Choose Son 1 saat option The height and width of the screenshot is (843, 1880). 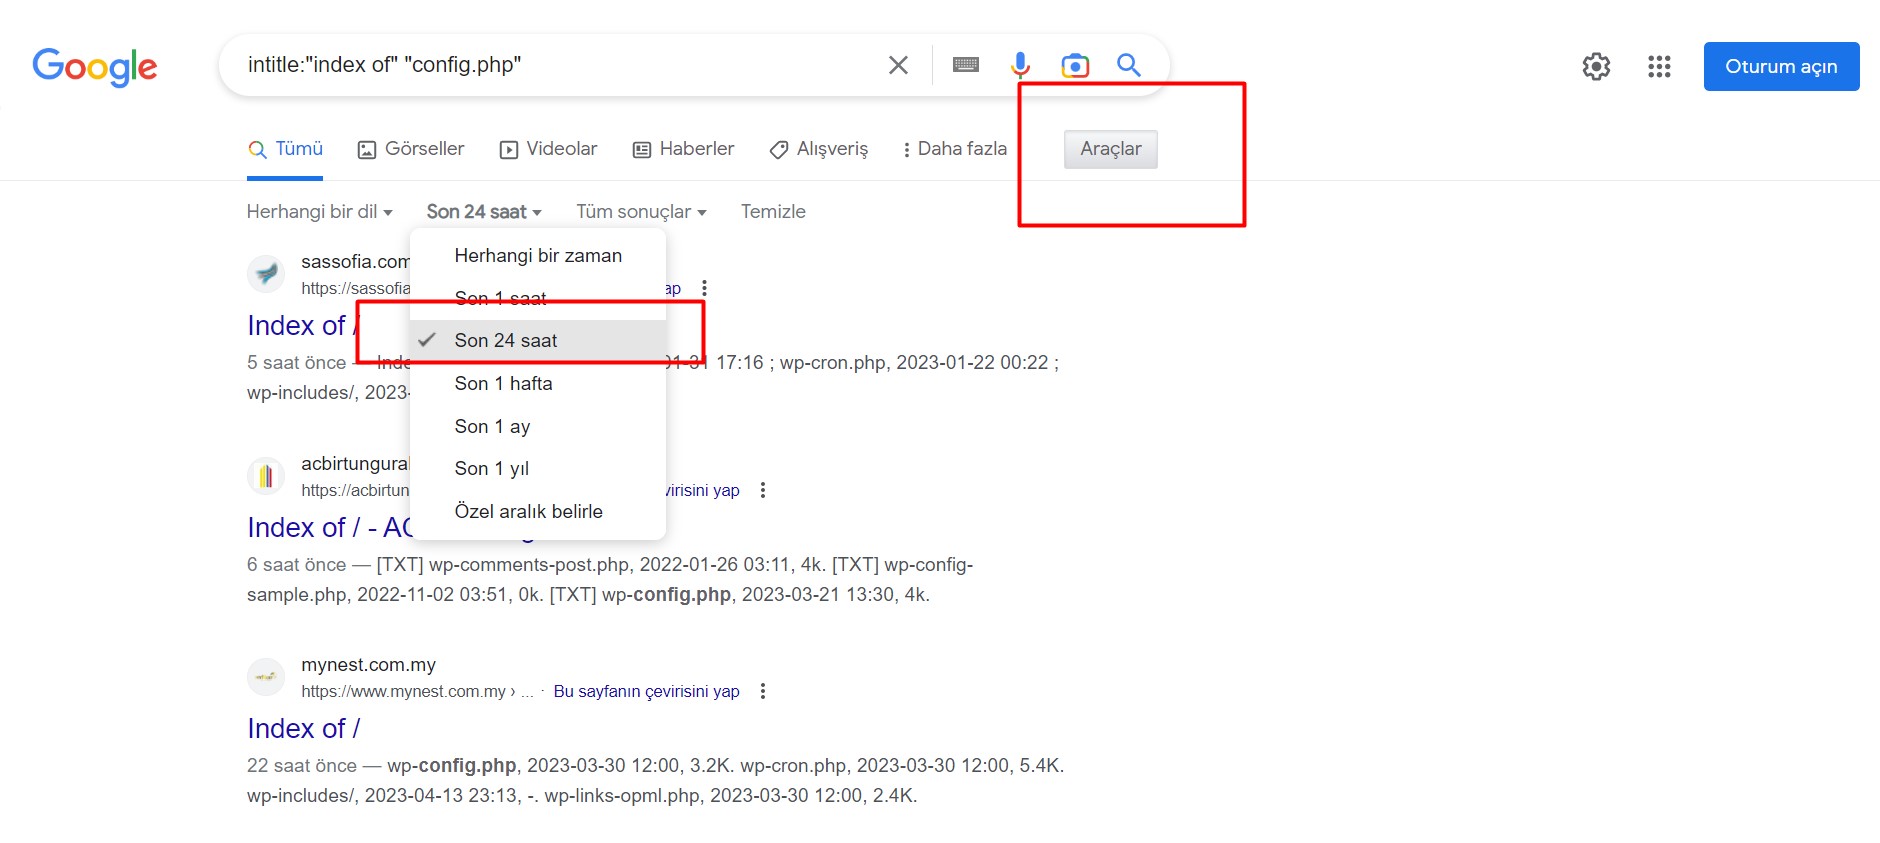point(538,299)
